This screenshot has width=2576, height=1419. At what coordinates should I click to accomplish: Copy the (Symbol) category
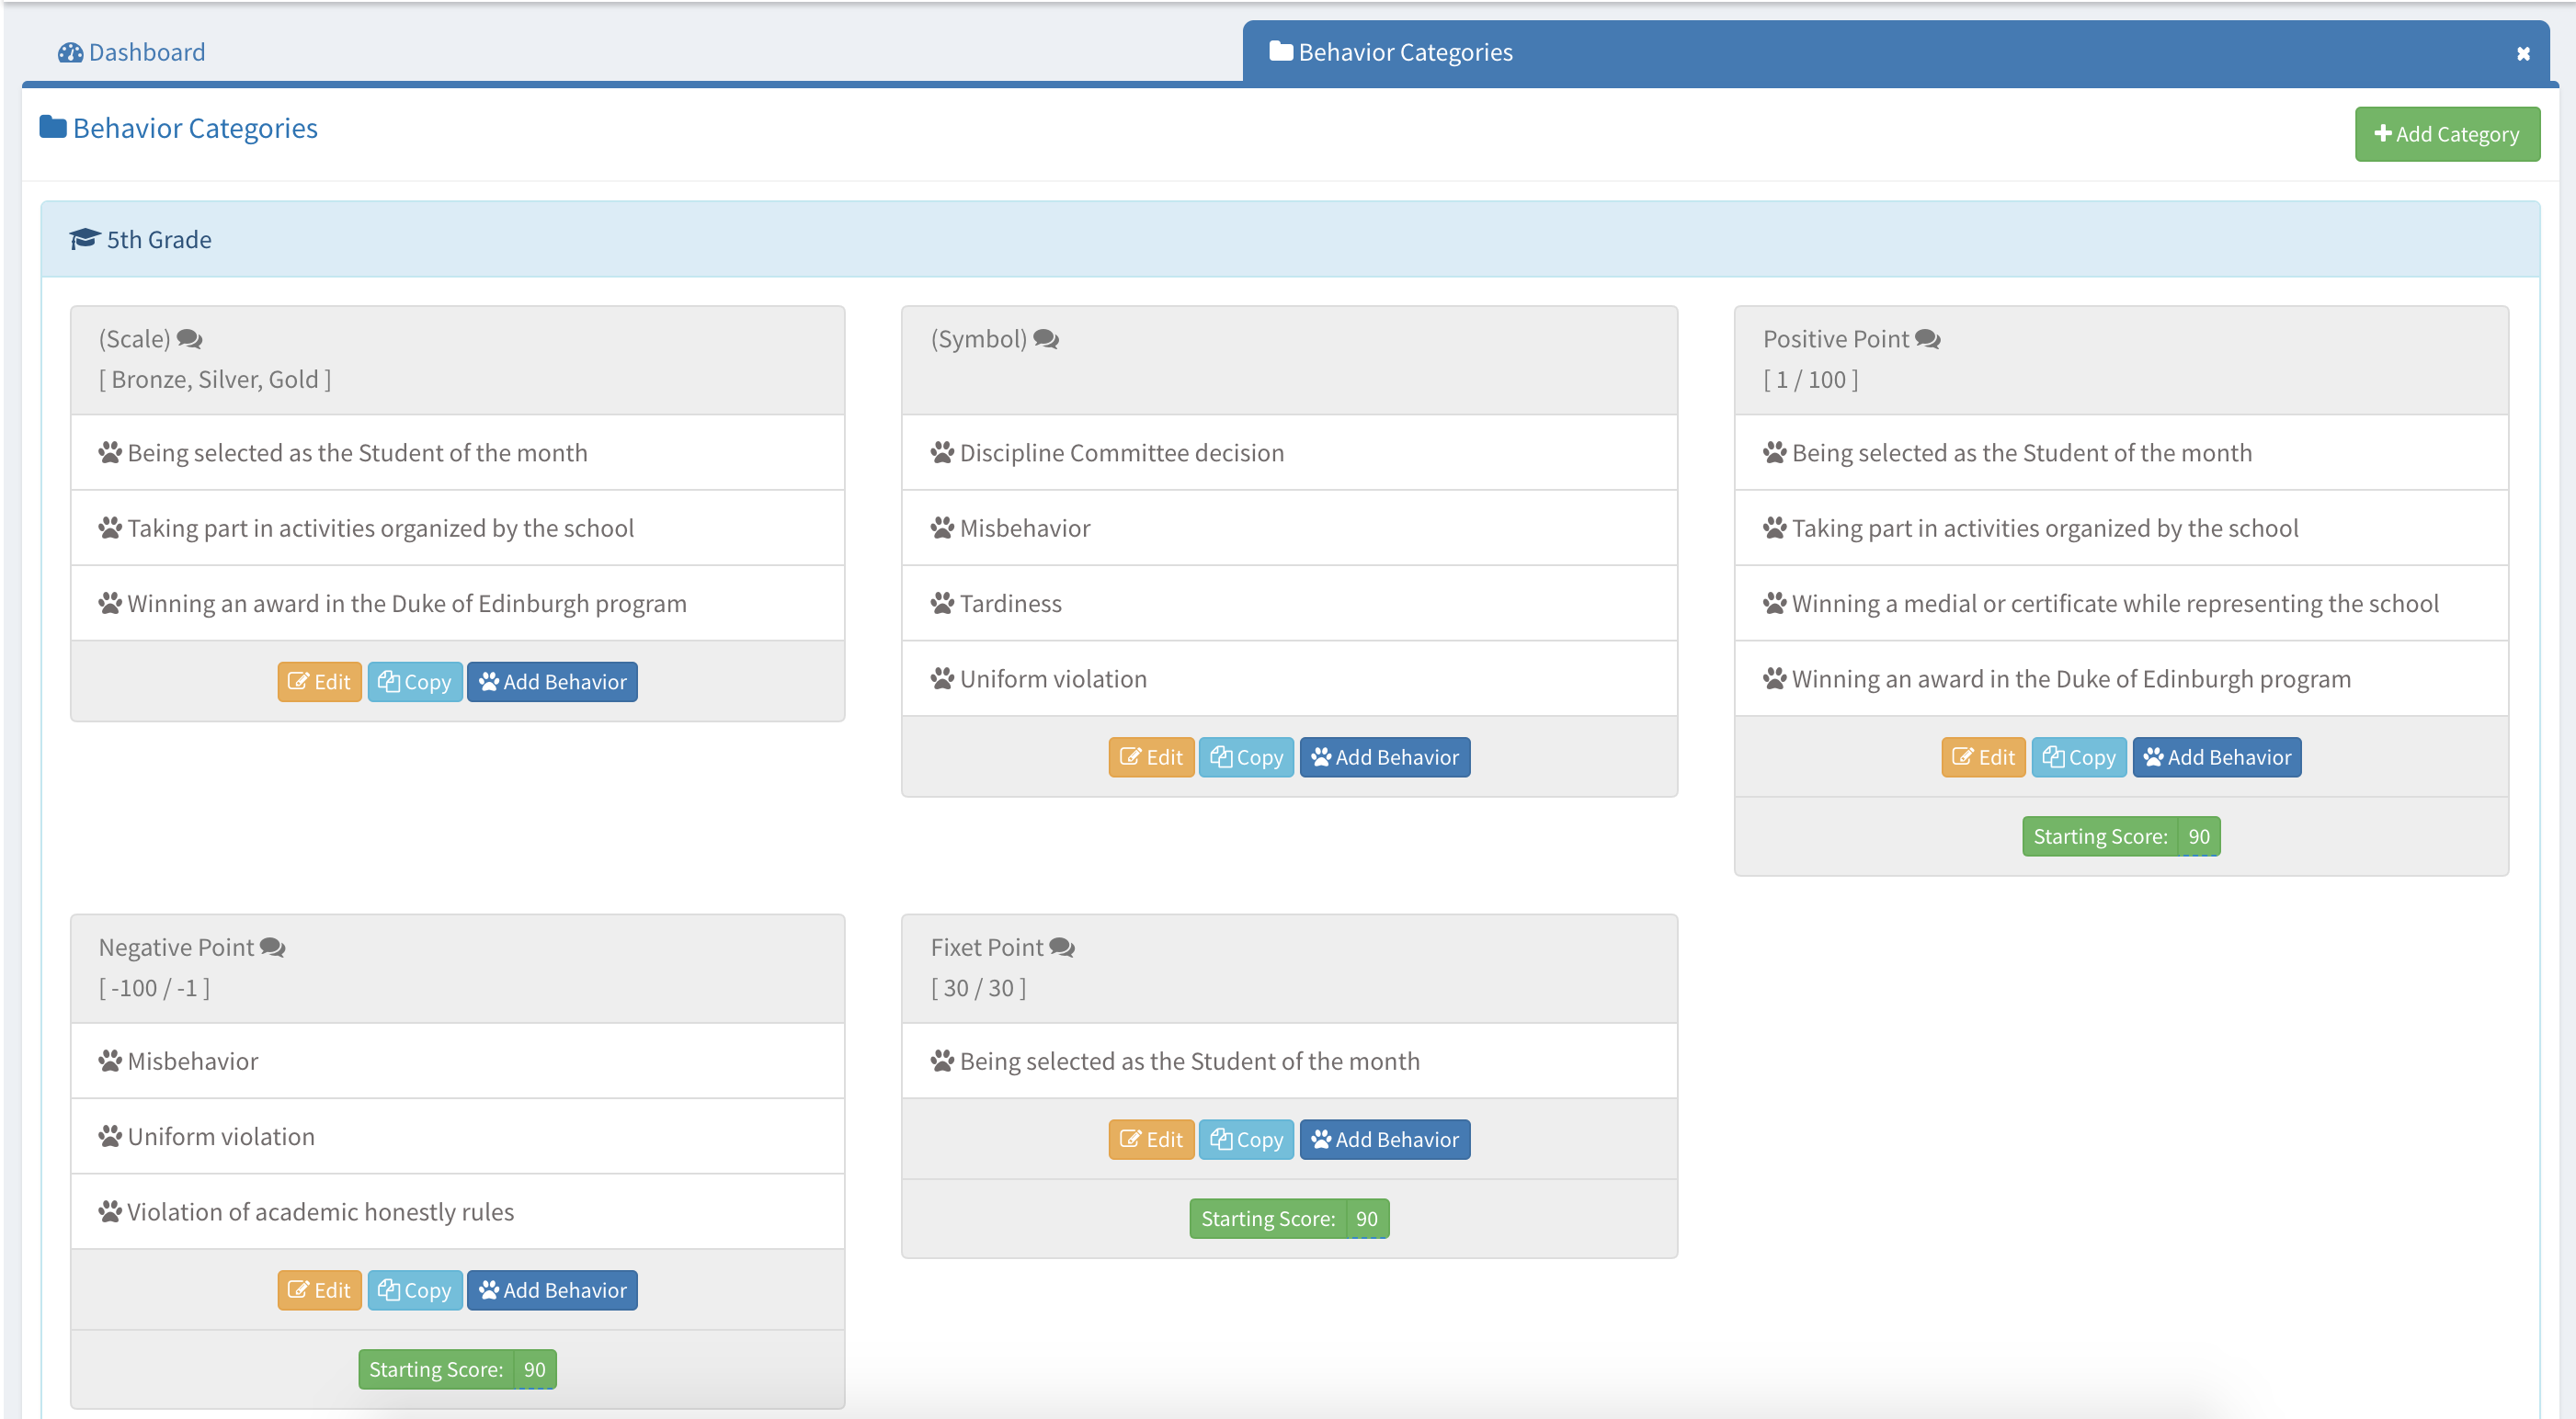[x=1246, y=758]
